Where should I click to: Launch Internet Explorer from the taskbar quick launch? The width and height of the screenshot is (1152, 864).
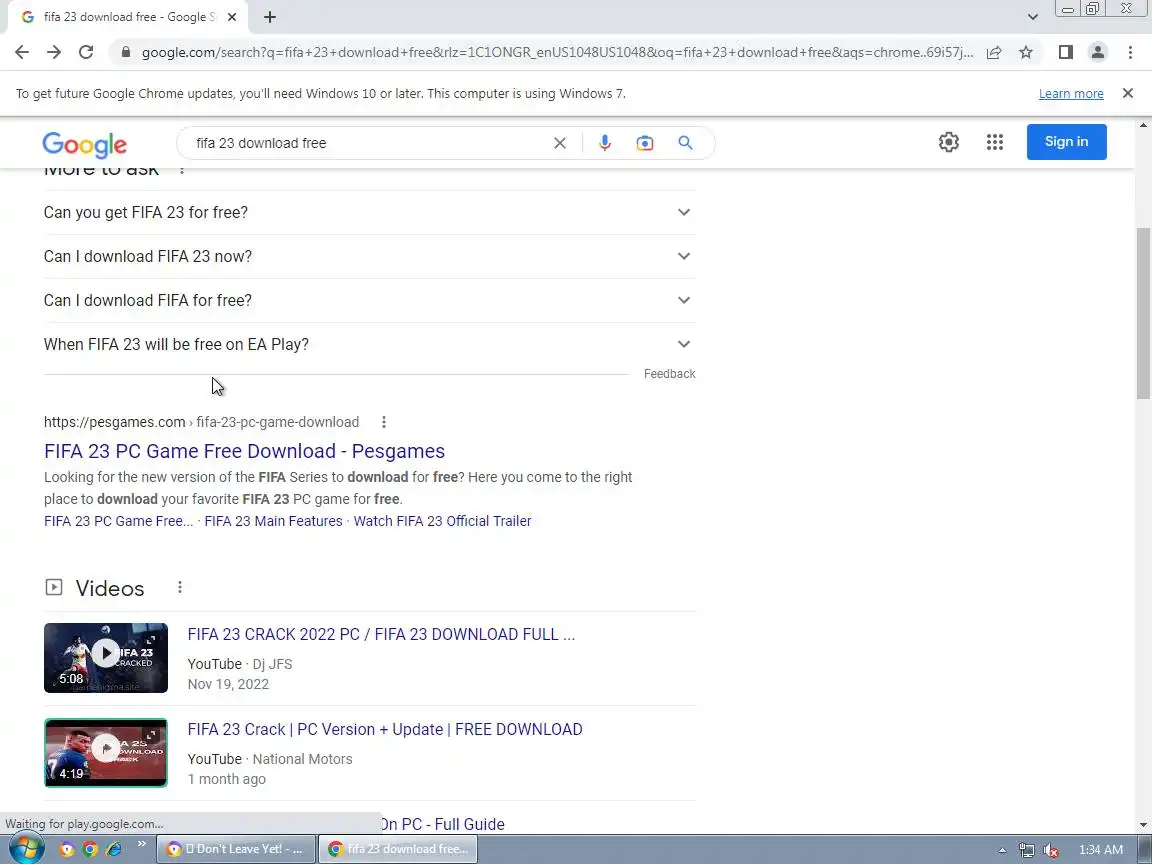(x=114, y=849)
